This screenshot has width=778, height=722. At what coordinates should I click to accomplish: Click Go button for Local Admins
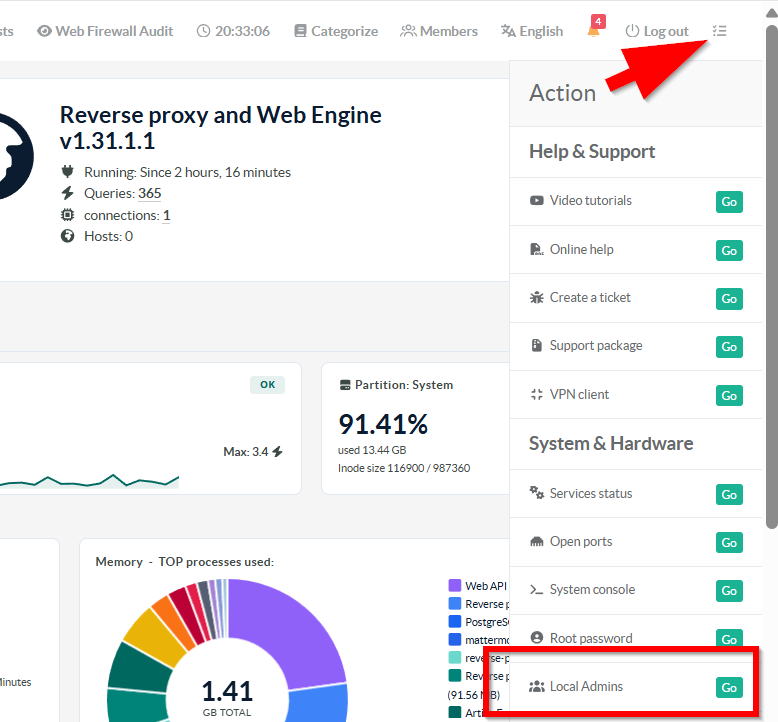click(729, 688)
